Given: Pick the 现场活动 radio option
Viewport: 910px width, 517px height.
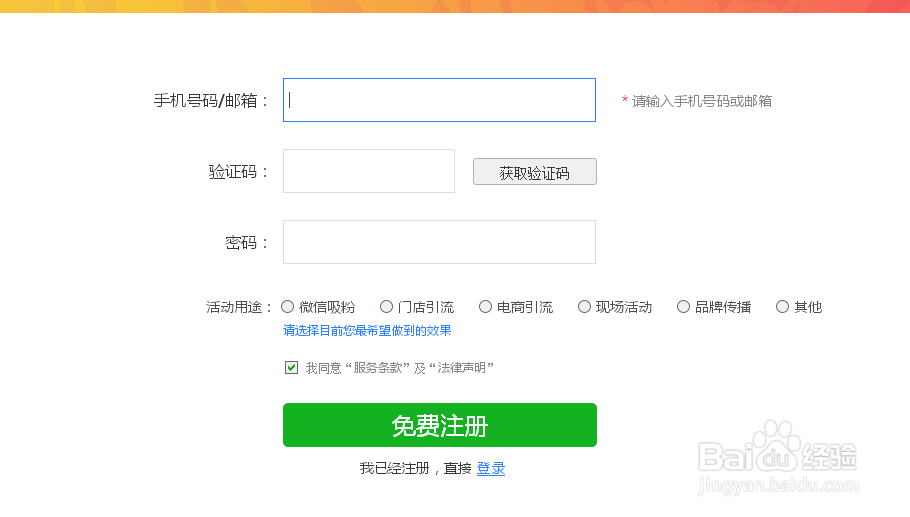Looking at the screenshot, I should (585, 307).
